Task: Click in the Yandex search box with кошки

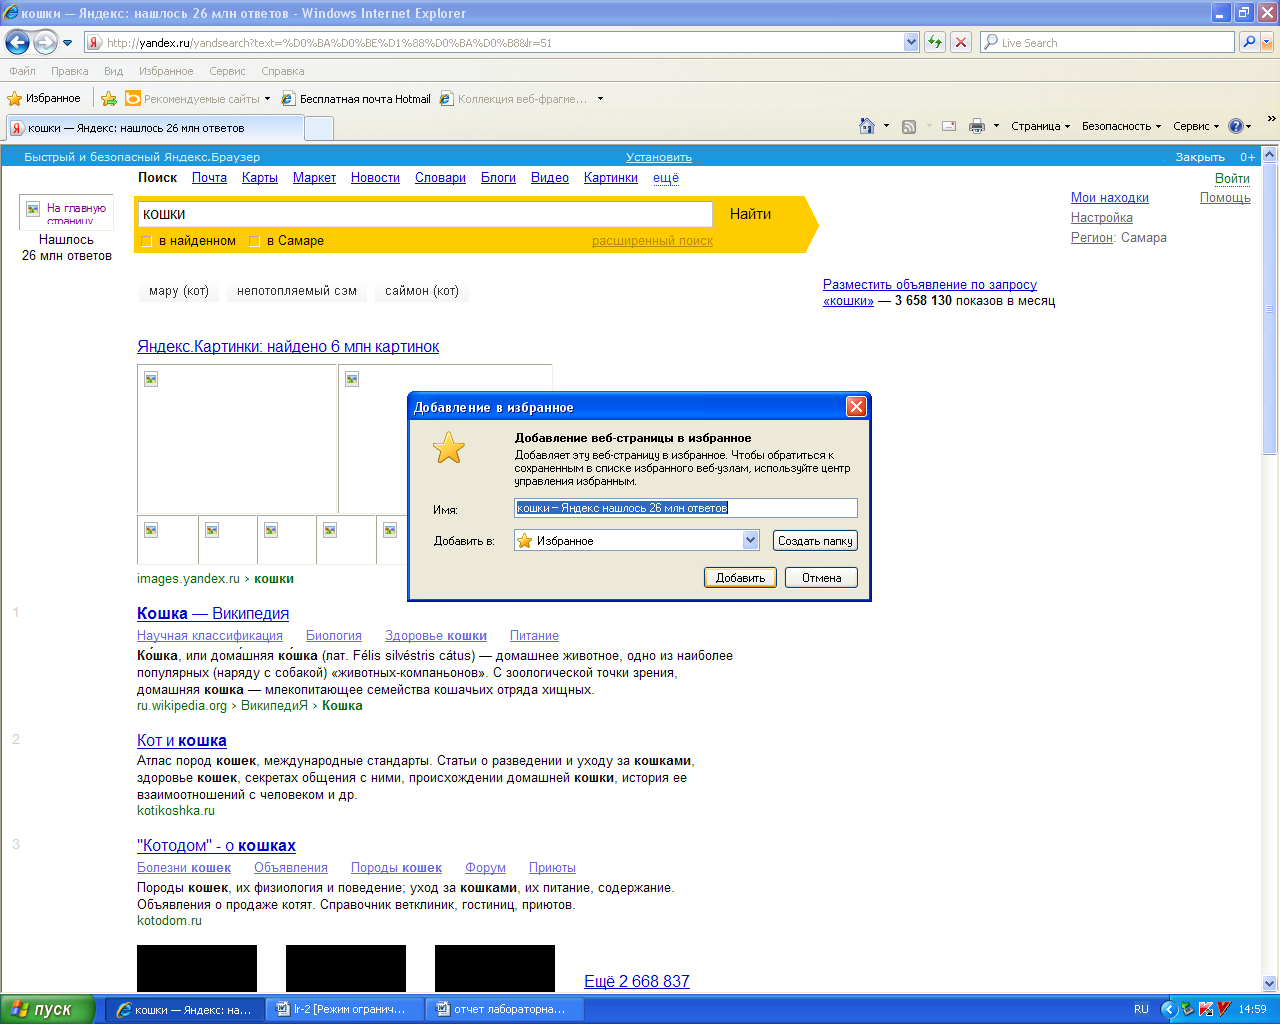Action: pos(425,214)
